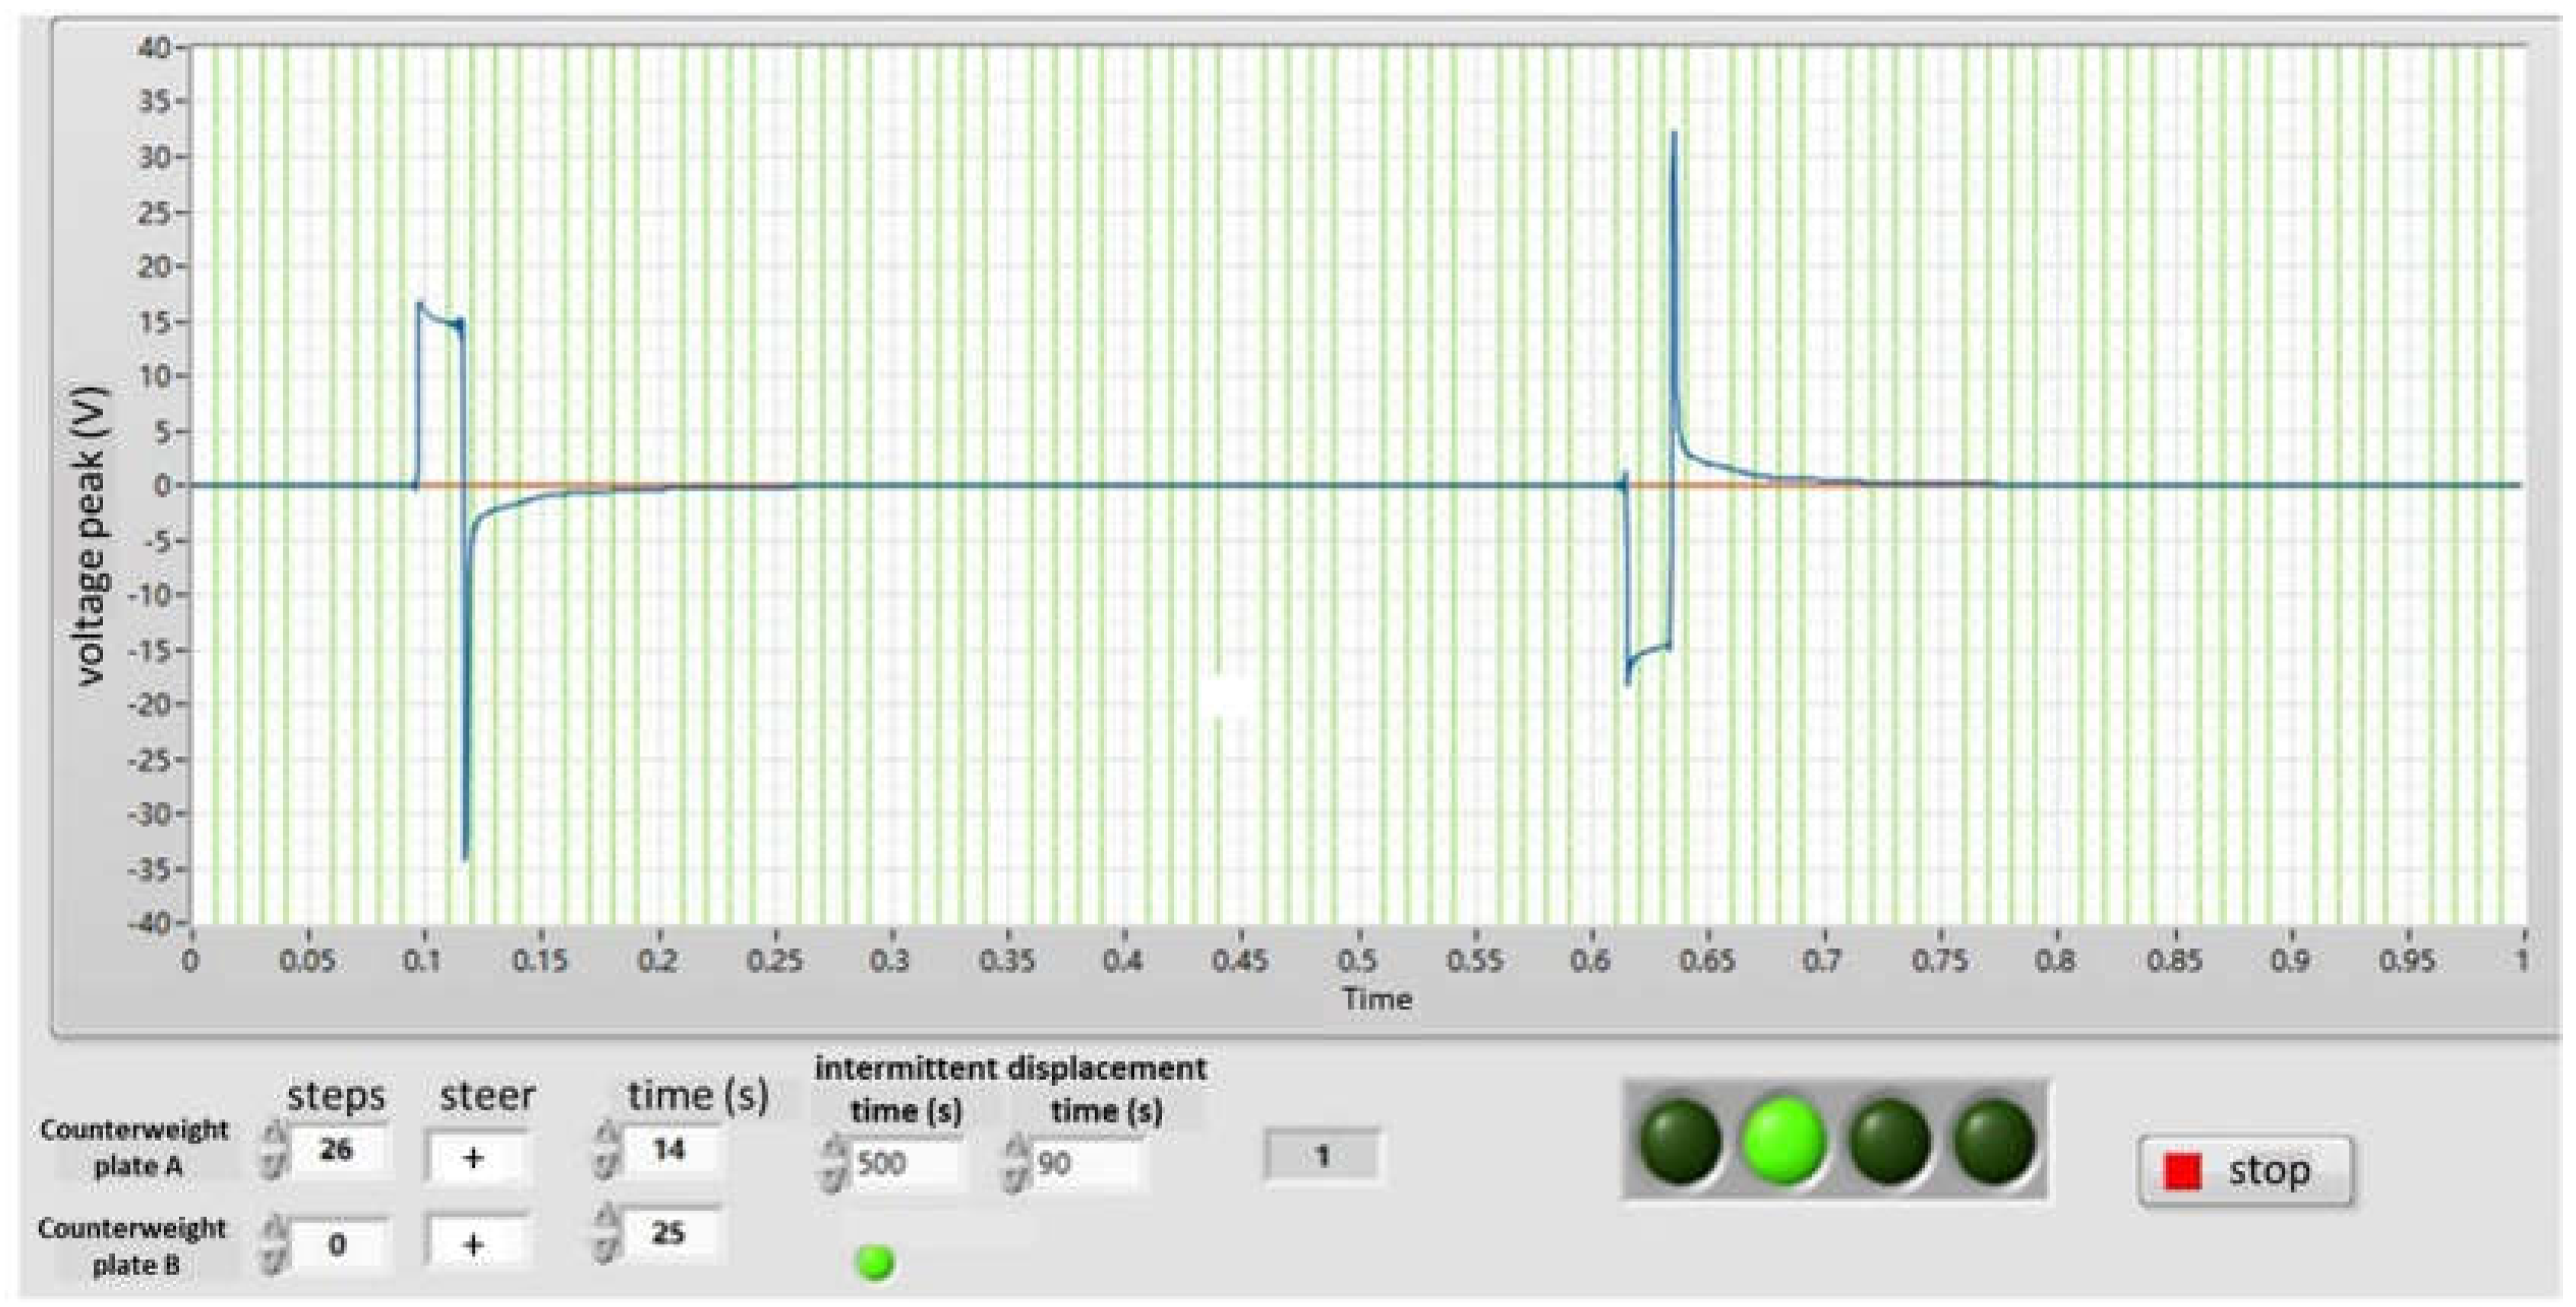Click the voltage peak axis label
The width and height of the screenshot is (2576, 1307).
tap(90, 536)
